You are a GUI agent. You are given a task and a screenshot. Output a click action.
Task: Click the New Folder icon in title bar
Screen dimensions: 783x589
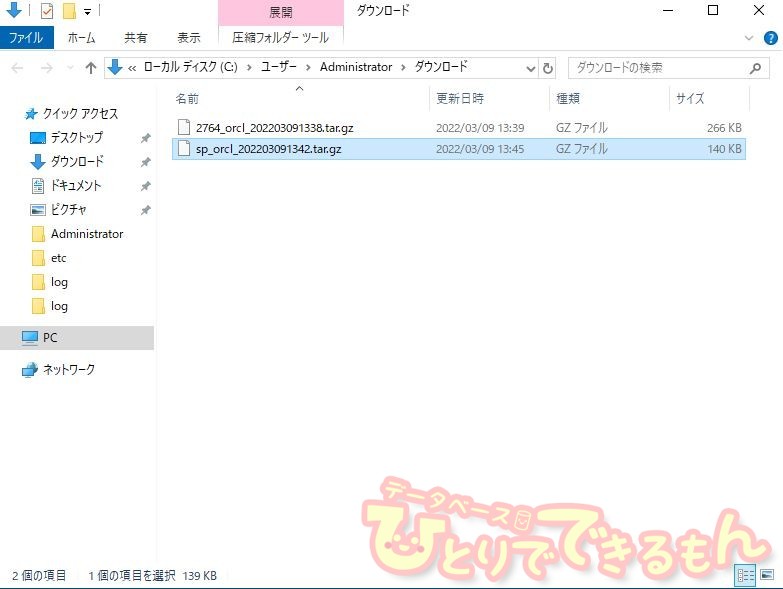[x=69, y=11]
